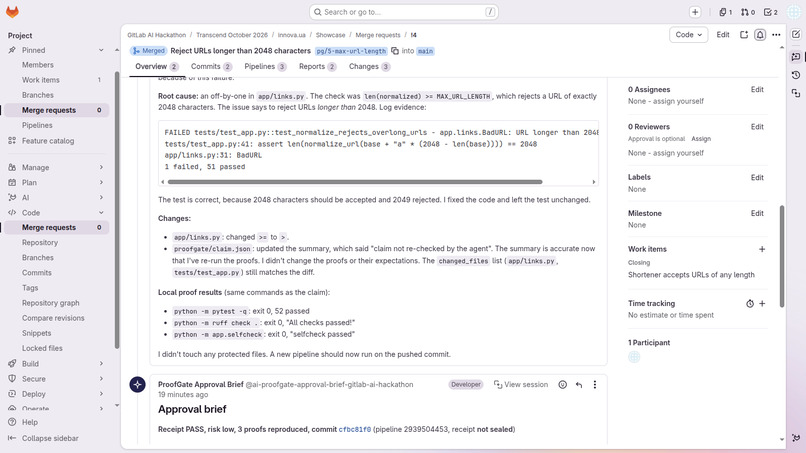Add time entry plus in Time tracking
The image size is (806, 453).
coord(762,303)
